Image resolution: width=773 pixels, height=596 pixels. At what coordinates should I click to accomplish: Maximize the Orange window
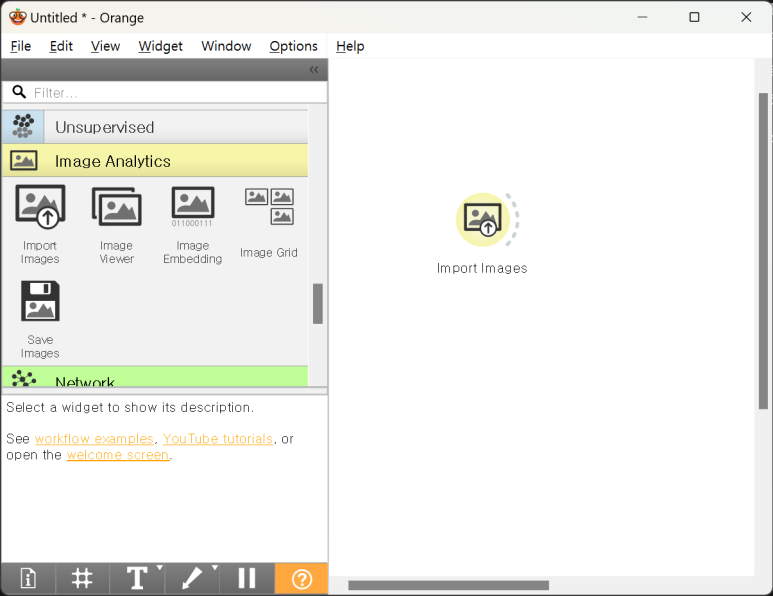coord(694,17)
